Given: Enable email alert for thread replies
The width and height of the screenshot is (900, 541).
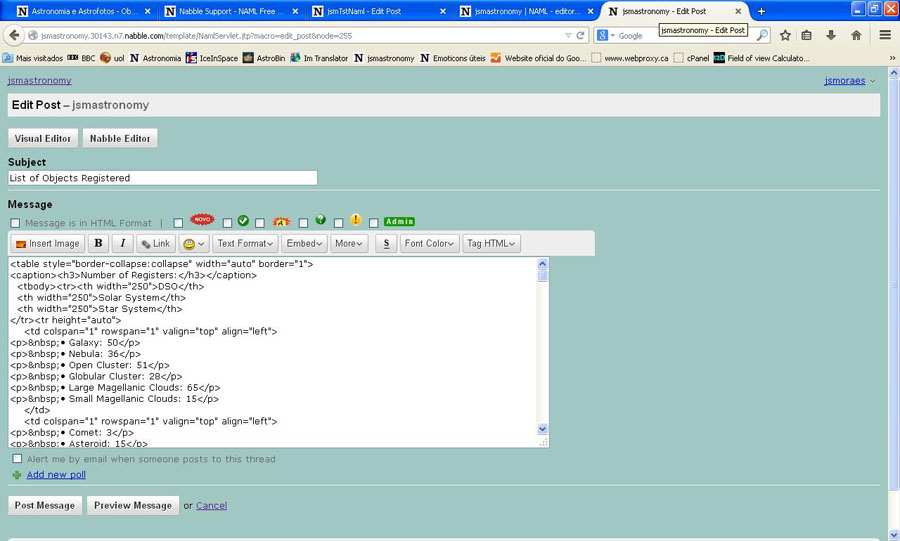Looking at the screenshot, I should coord(17,459).
